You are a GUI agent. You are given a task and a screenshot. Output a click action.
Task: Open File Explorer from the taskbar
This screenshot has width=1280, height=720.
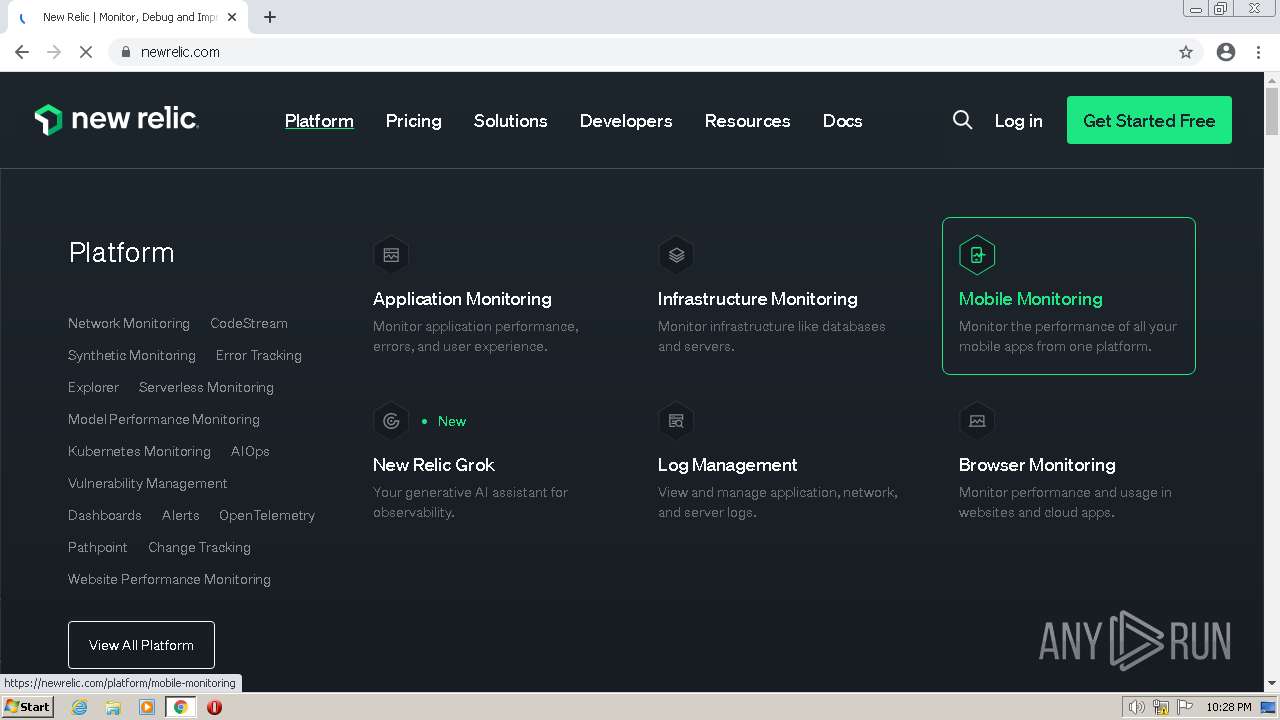tap(113, 707)
